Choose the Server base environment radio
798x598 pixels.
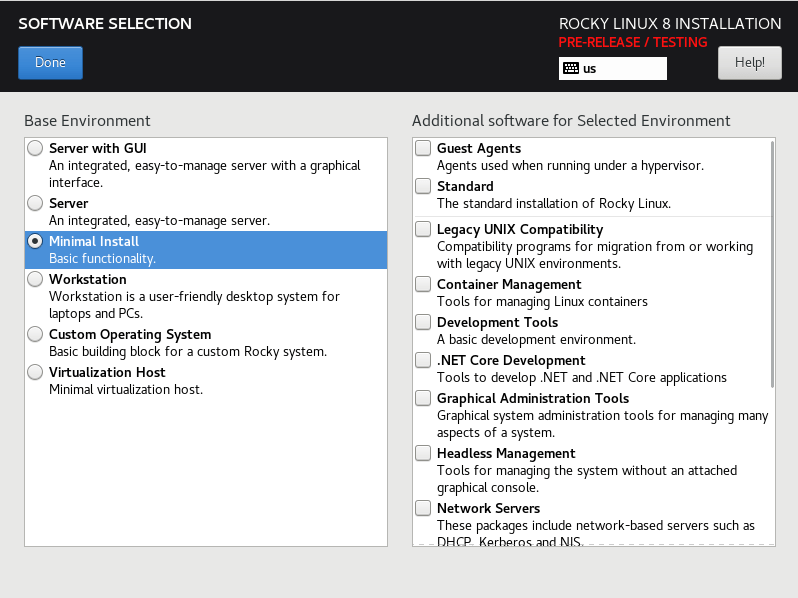pos(35,203)
